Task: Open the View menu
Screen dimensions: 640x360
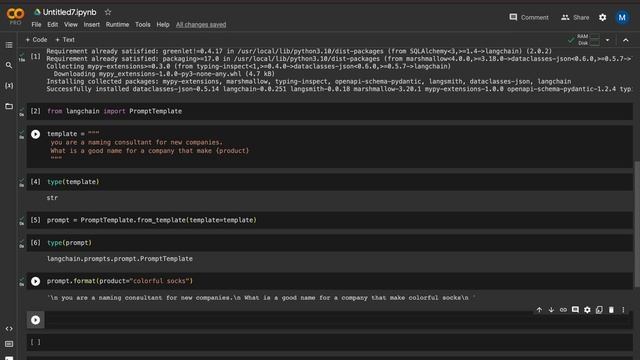Action: 71,24
